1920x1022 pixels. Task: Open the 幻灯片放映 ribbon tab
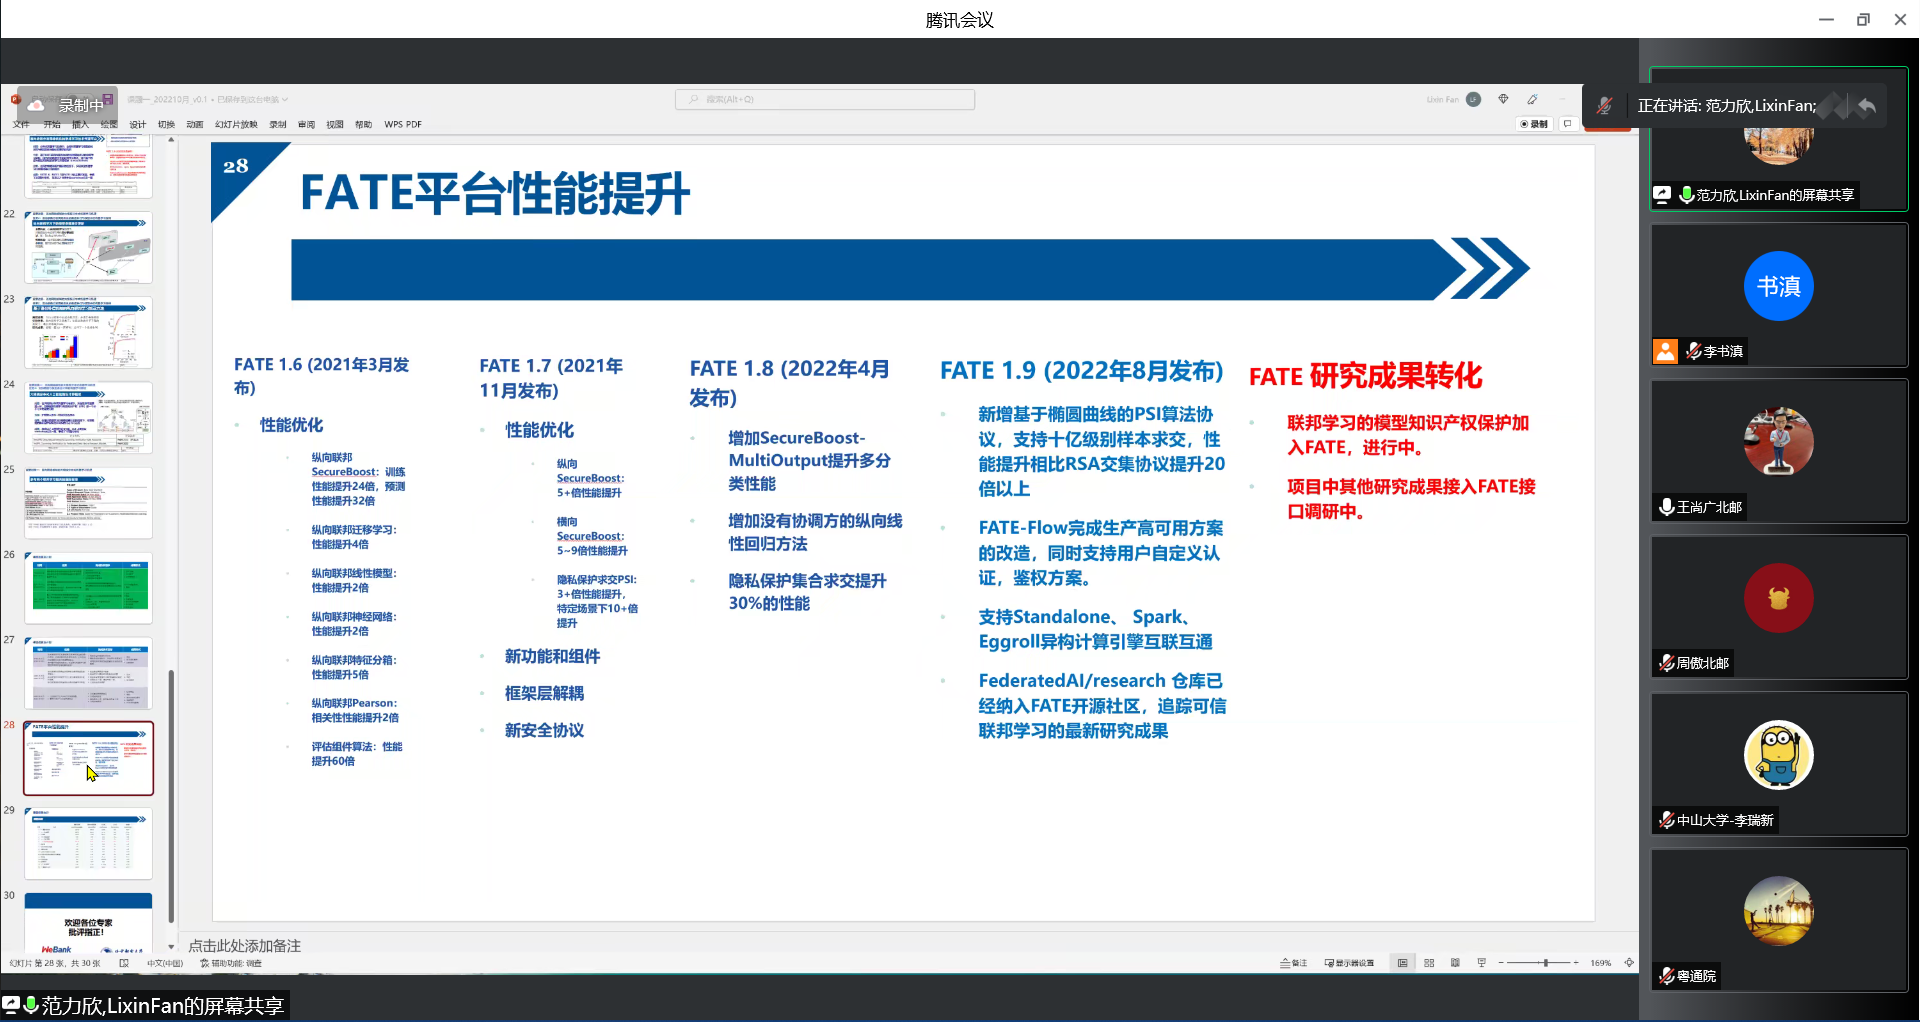pyautogui.click(x=236, y=125)
